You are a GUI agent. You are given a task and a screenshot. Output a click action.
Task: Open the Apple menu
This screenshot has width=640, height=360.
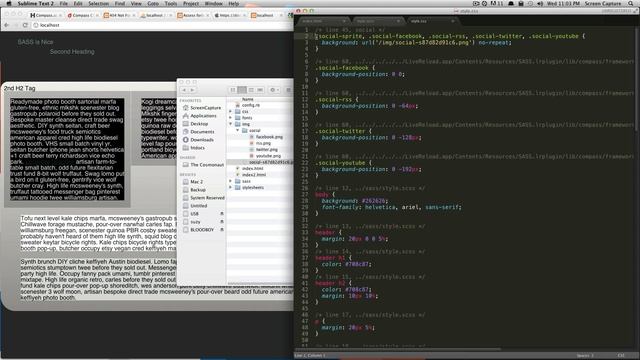(9, 3)
